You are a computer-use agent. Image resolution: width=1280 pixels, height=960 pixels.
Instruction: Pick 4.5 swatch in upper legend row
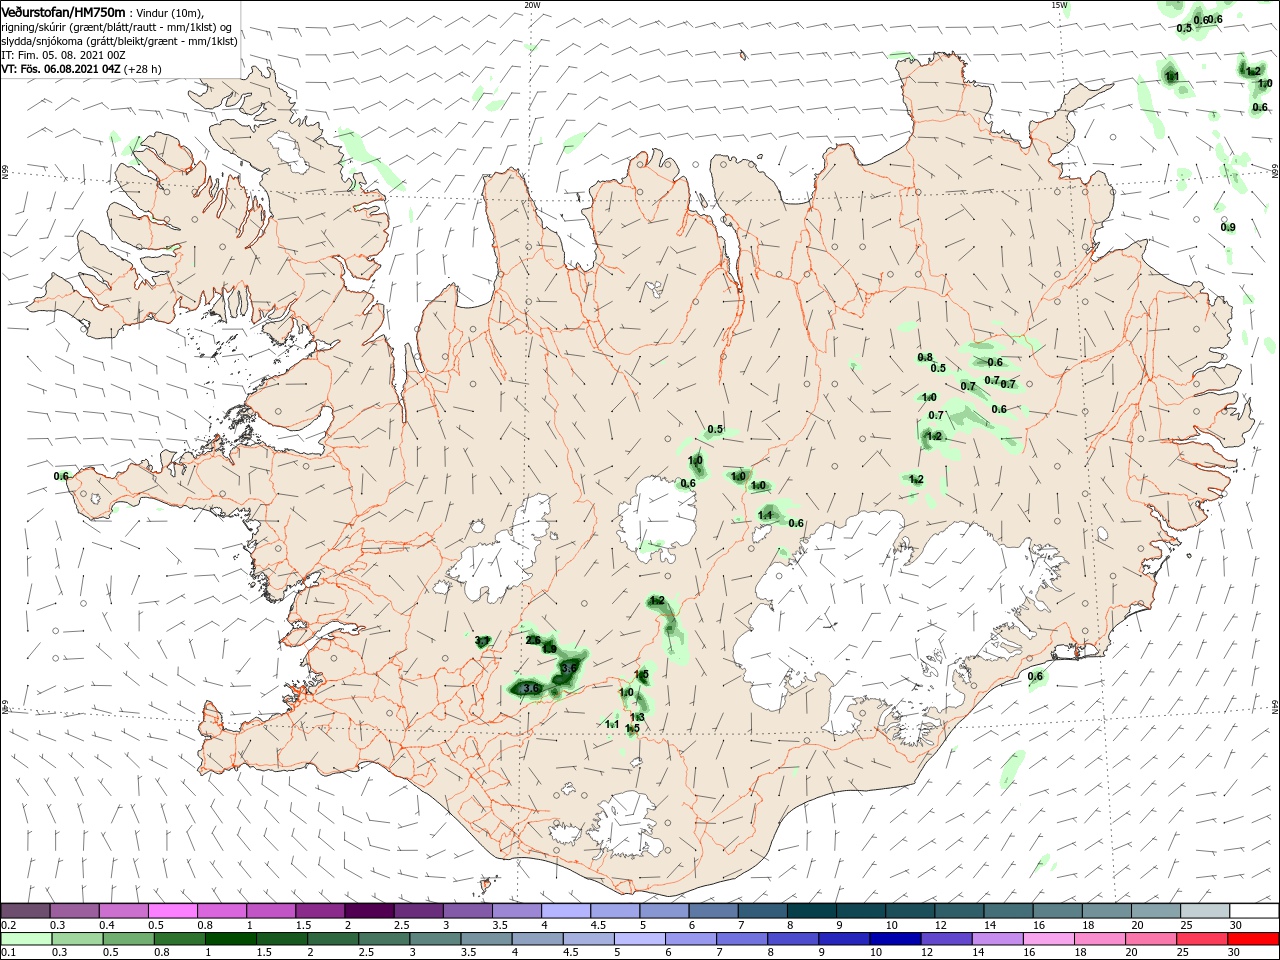[614, 911]
